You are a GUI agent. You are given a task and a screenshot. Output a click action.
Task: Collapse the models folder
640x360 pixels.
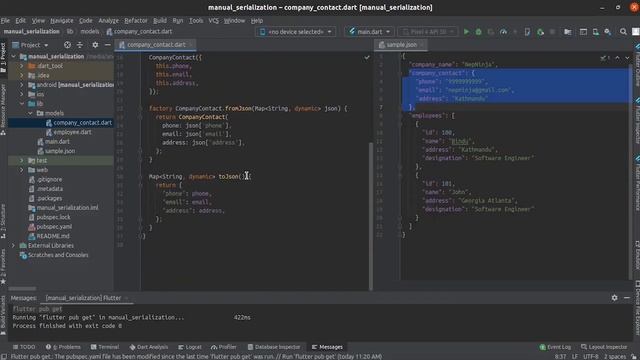[x=30, y=113]
